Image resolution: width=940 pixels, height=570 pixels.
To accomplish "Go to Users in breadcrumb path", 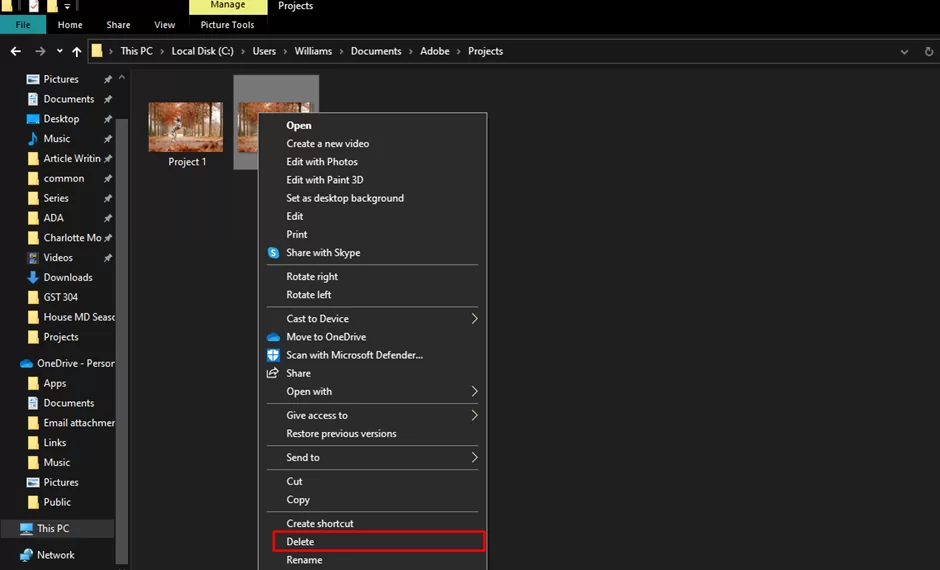I will point(264,52).
